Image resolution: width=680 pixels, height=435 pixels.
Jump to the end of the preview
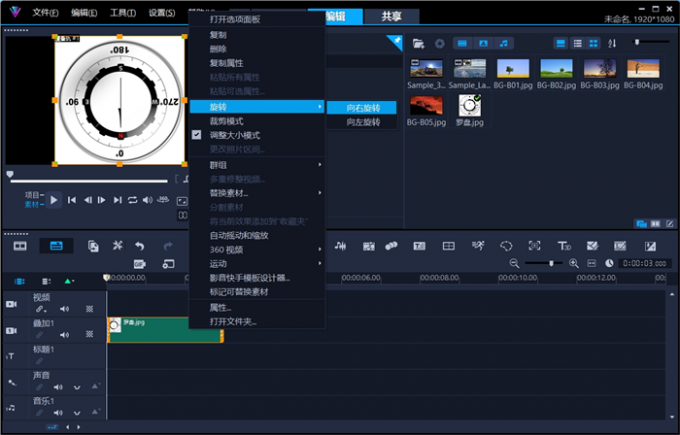[117, 200]
